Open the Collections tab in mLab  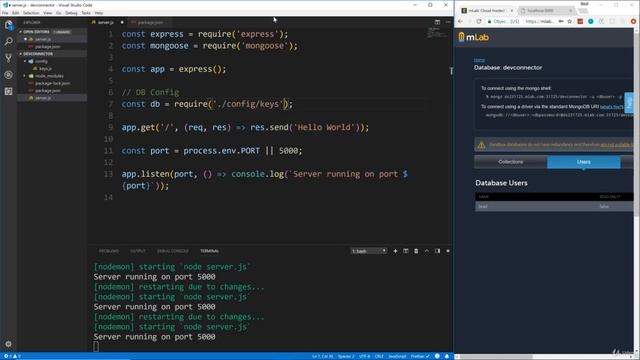coord(511,162)
